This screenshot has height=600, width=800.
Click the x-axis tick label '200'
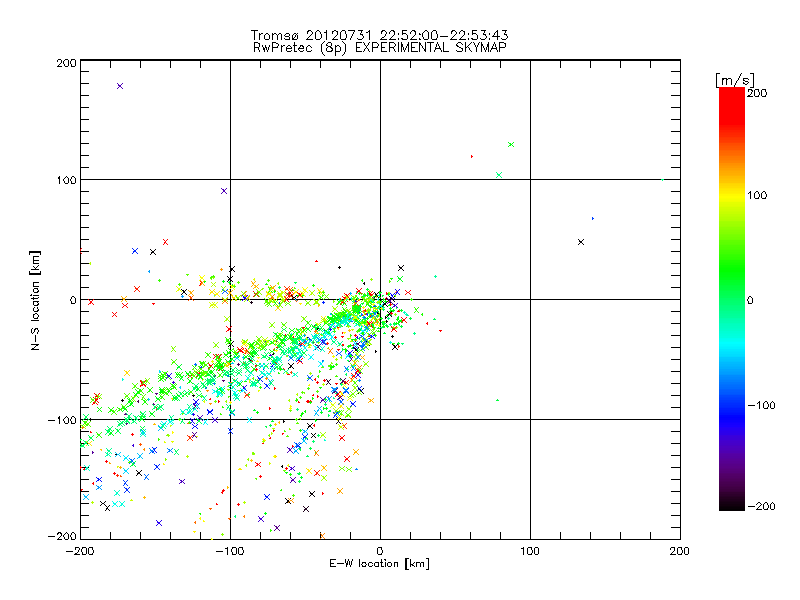(x=680, y=551)
